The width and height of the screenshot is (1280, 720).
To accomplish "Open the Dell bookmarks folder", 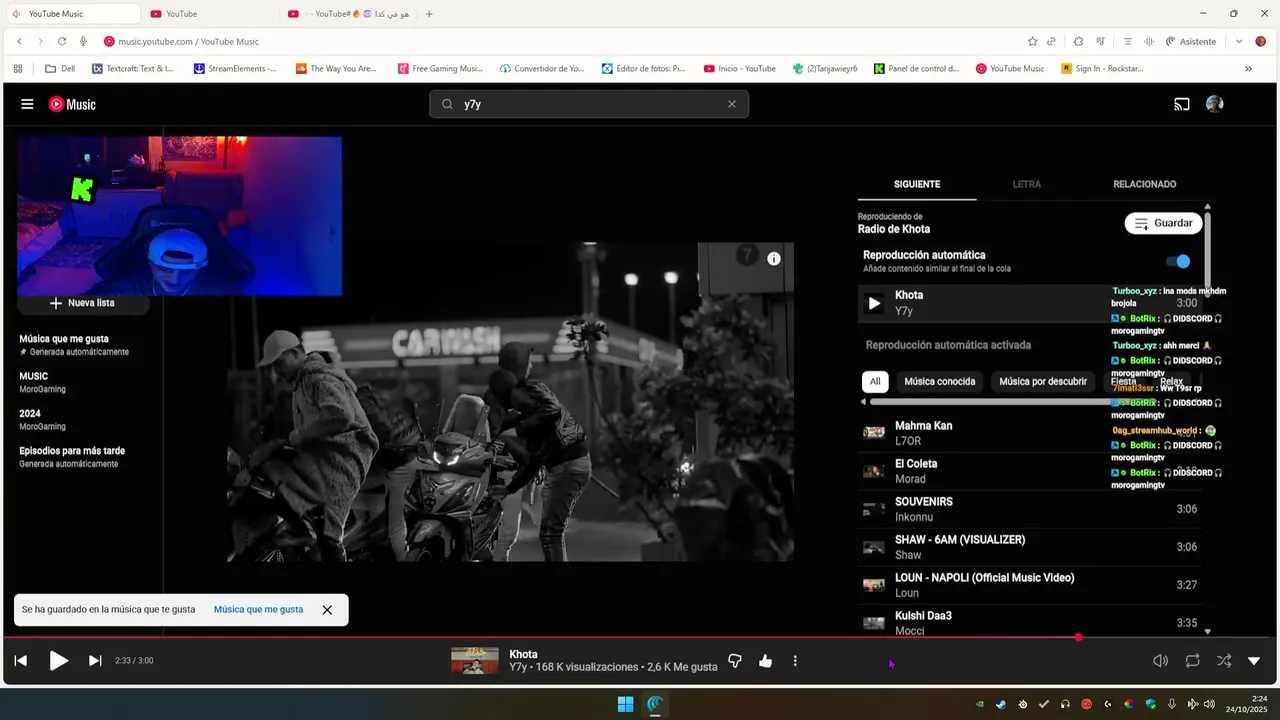I will (x=60, y=69).
